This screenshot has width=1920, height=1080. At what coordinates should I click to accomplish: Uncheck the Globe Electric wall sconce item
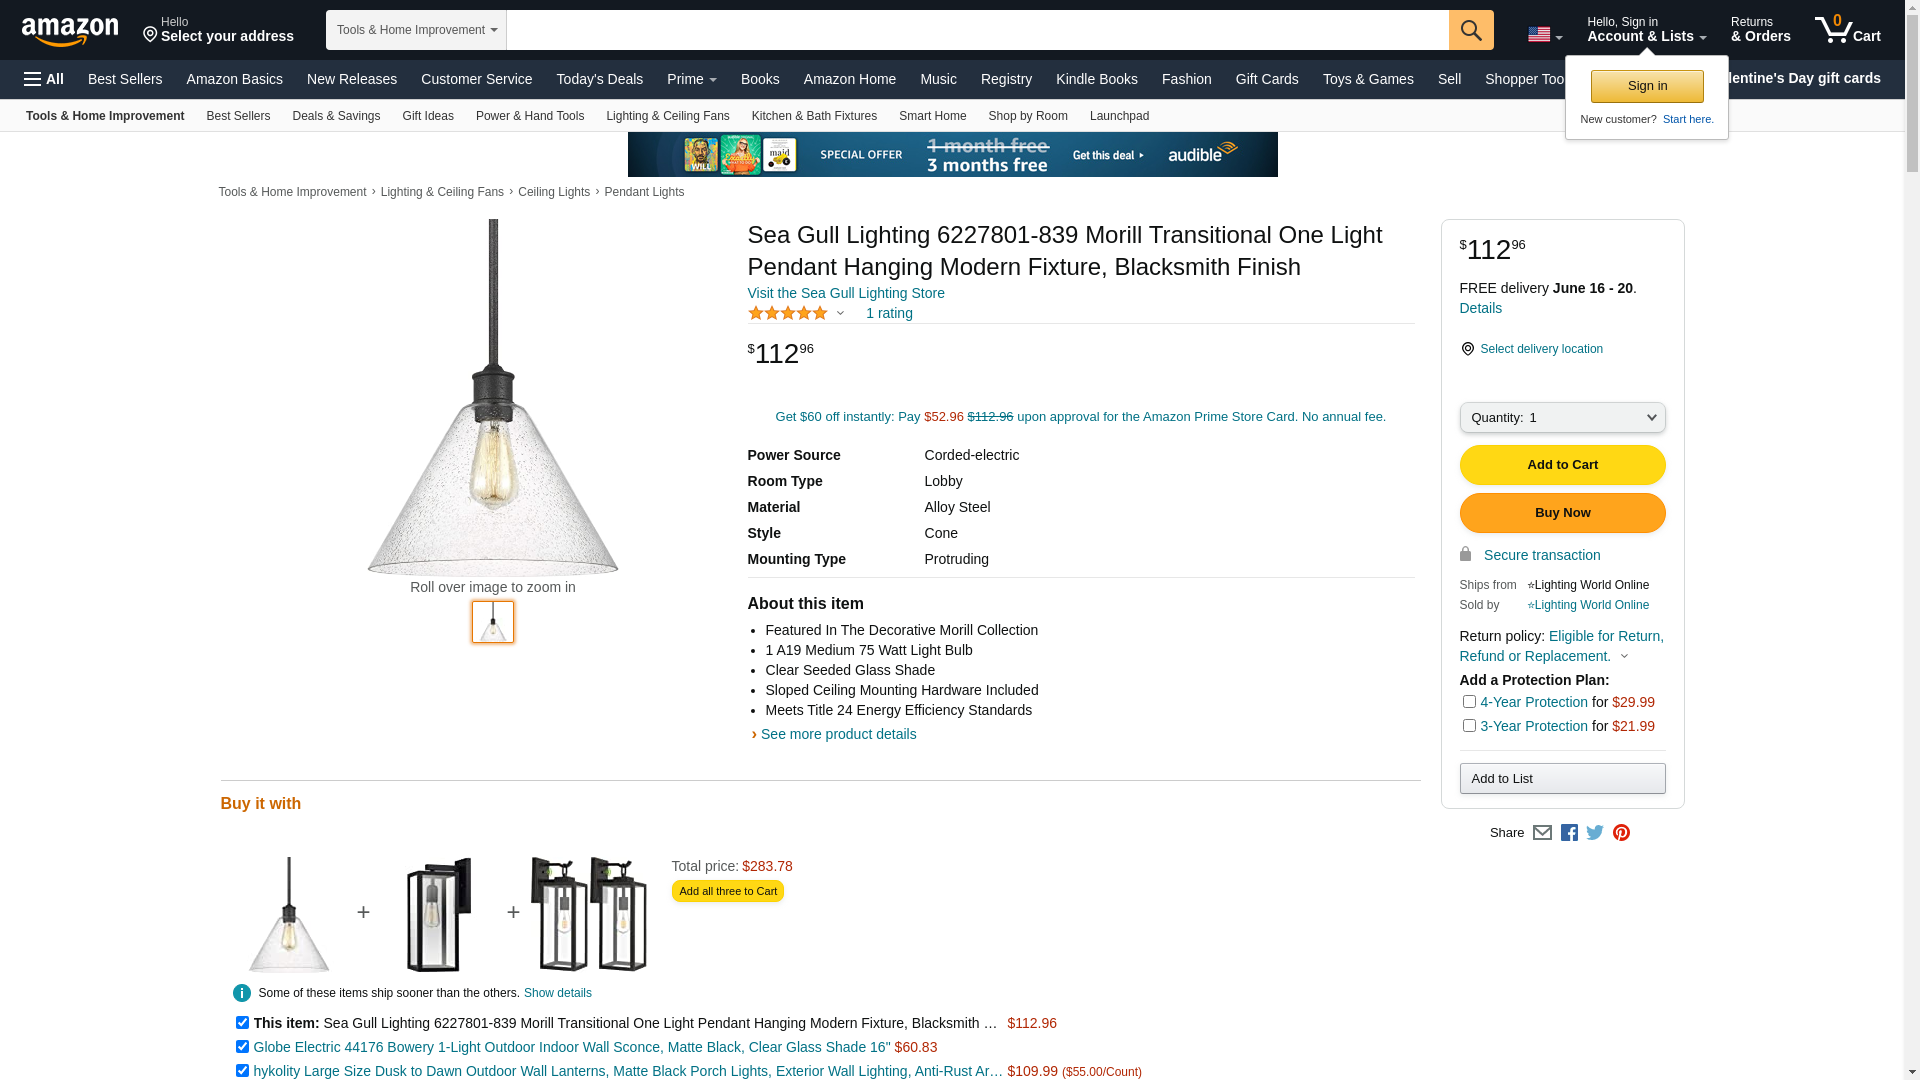click(242, 1047)
